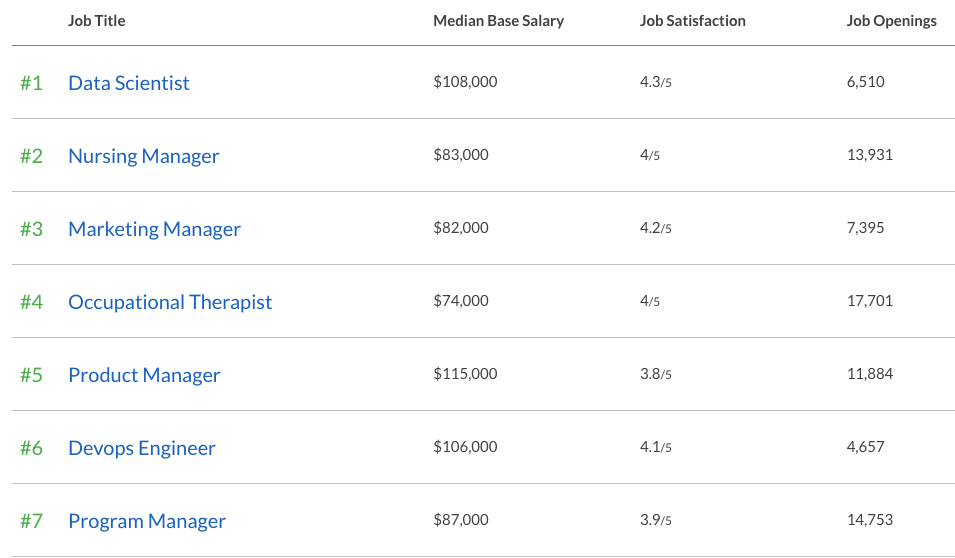Click the 3.9/5 satisfaction rating
This screenshot has width=955, height=558.
click(655, 520)
